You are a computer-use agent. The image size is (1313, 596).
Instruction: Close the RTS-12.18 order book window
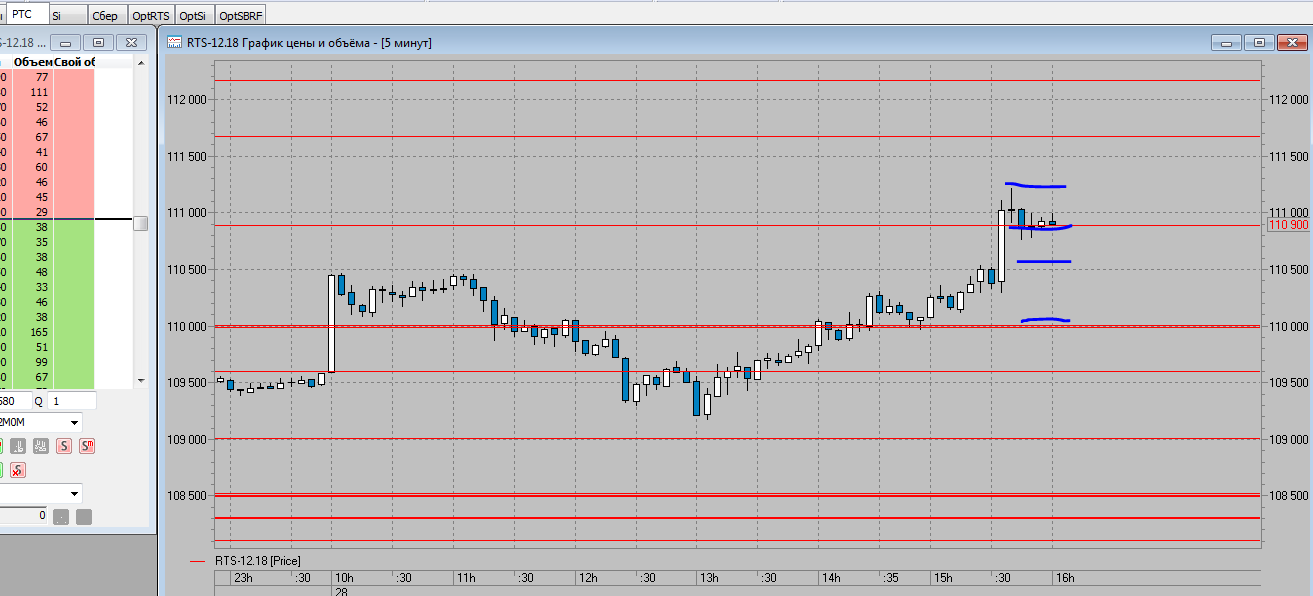click(x=130, y=43)
